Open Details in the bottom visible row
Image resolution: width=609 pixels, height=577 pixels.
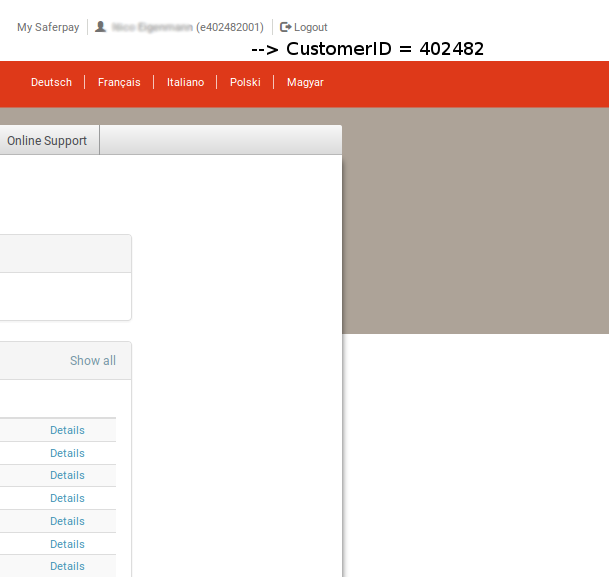point(67,566)
